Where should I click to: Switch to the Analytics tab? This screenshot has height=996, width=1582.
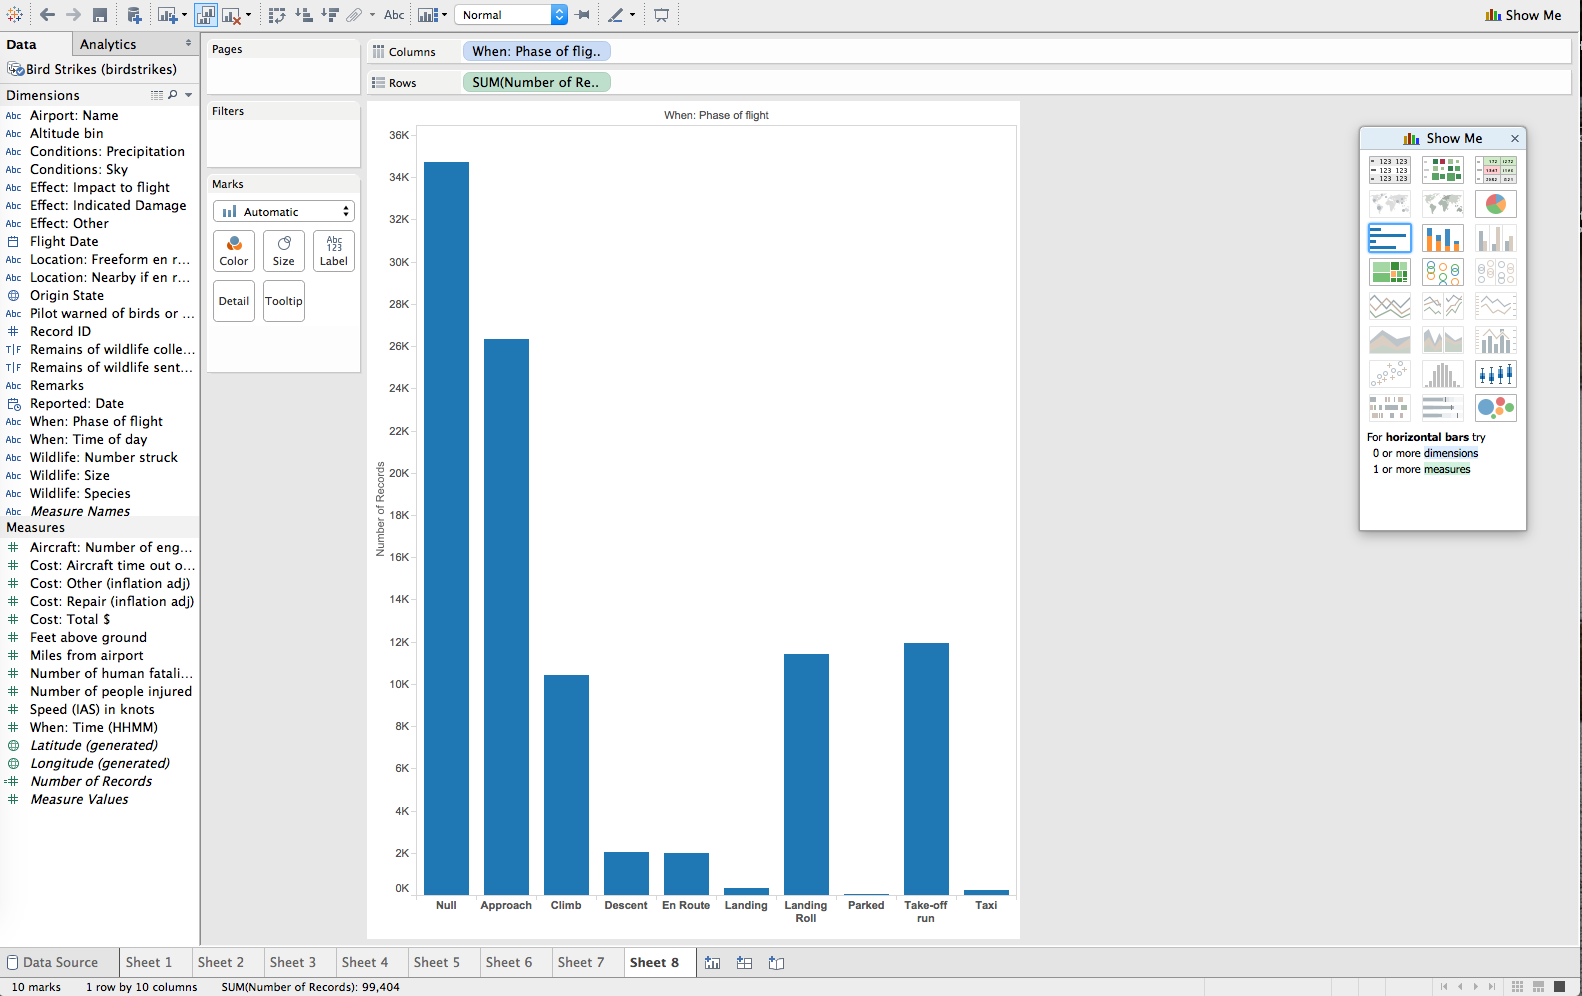click(108, 44)
